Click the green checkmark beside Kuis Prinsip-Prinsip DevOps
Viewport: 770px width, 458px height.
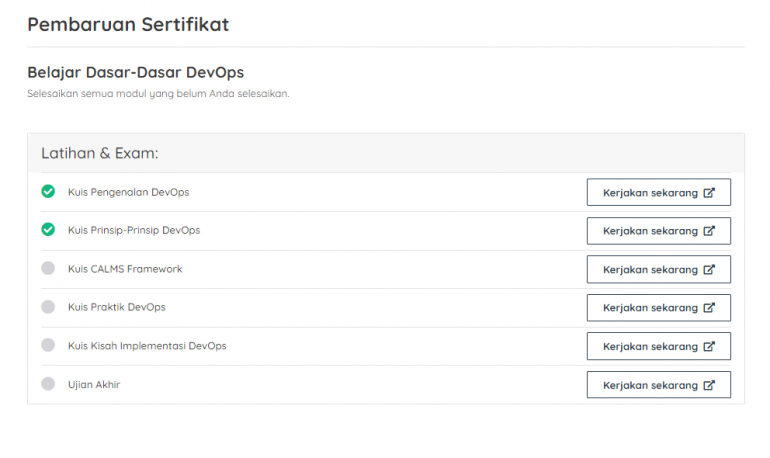pos(48,230)
